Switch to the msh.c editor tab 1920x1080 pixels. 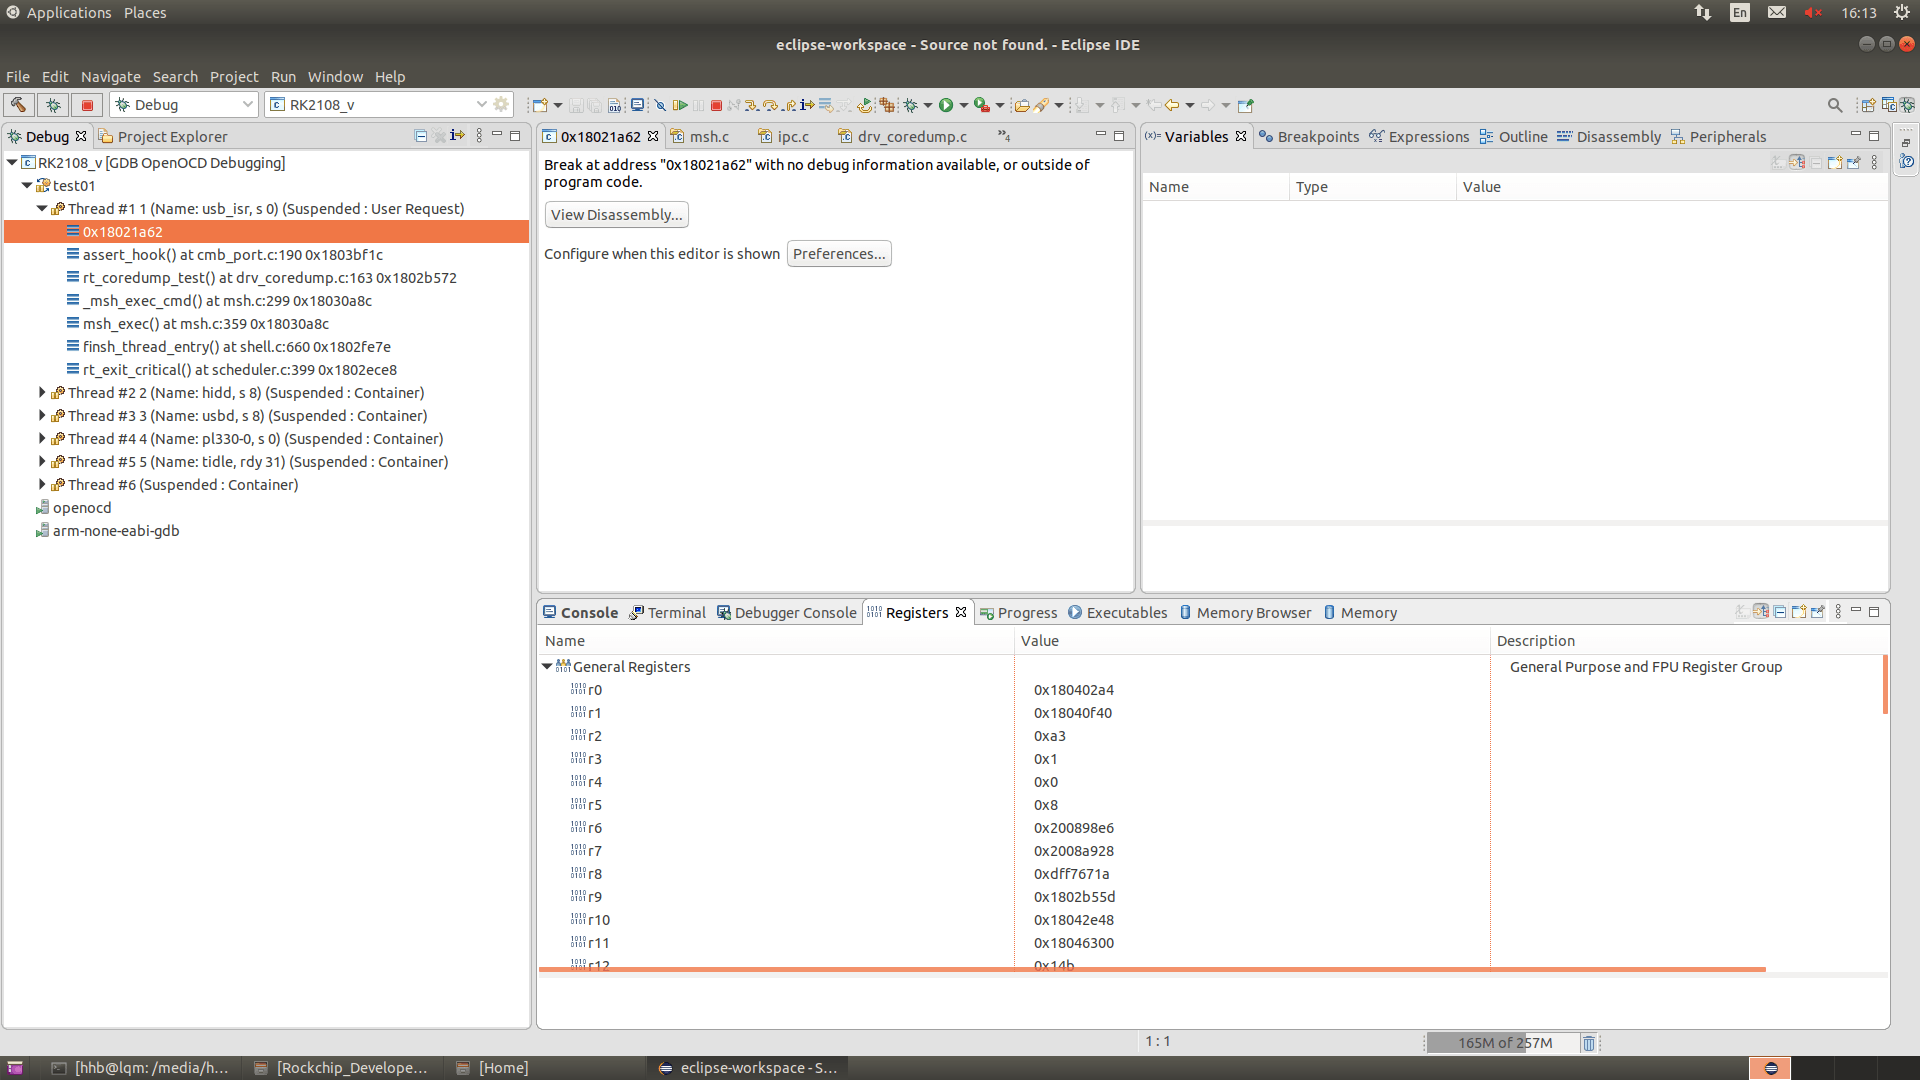(x=700, y=137)
